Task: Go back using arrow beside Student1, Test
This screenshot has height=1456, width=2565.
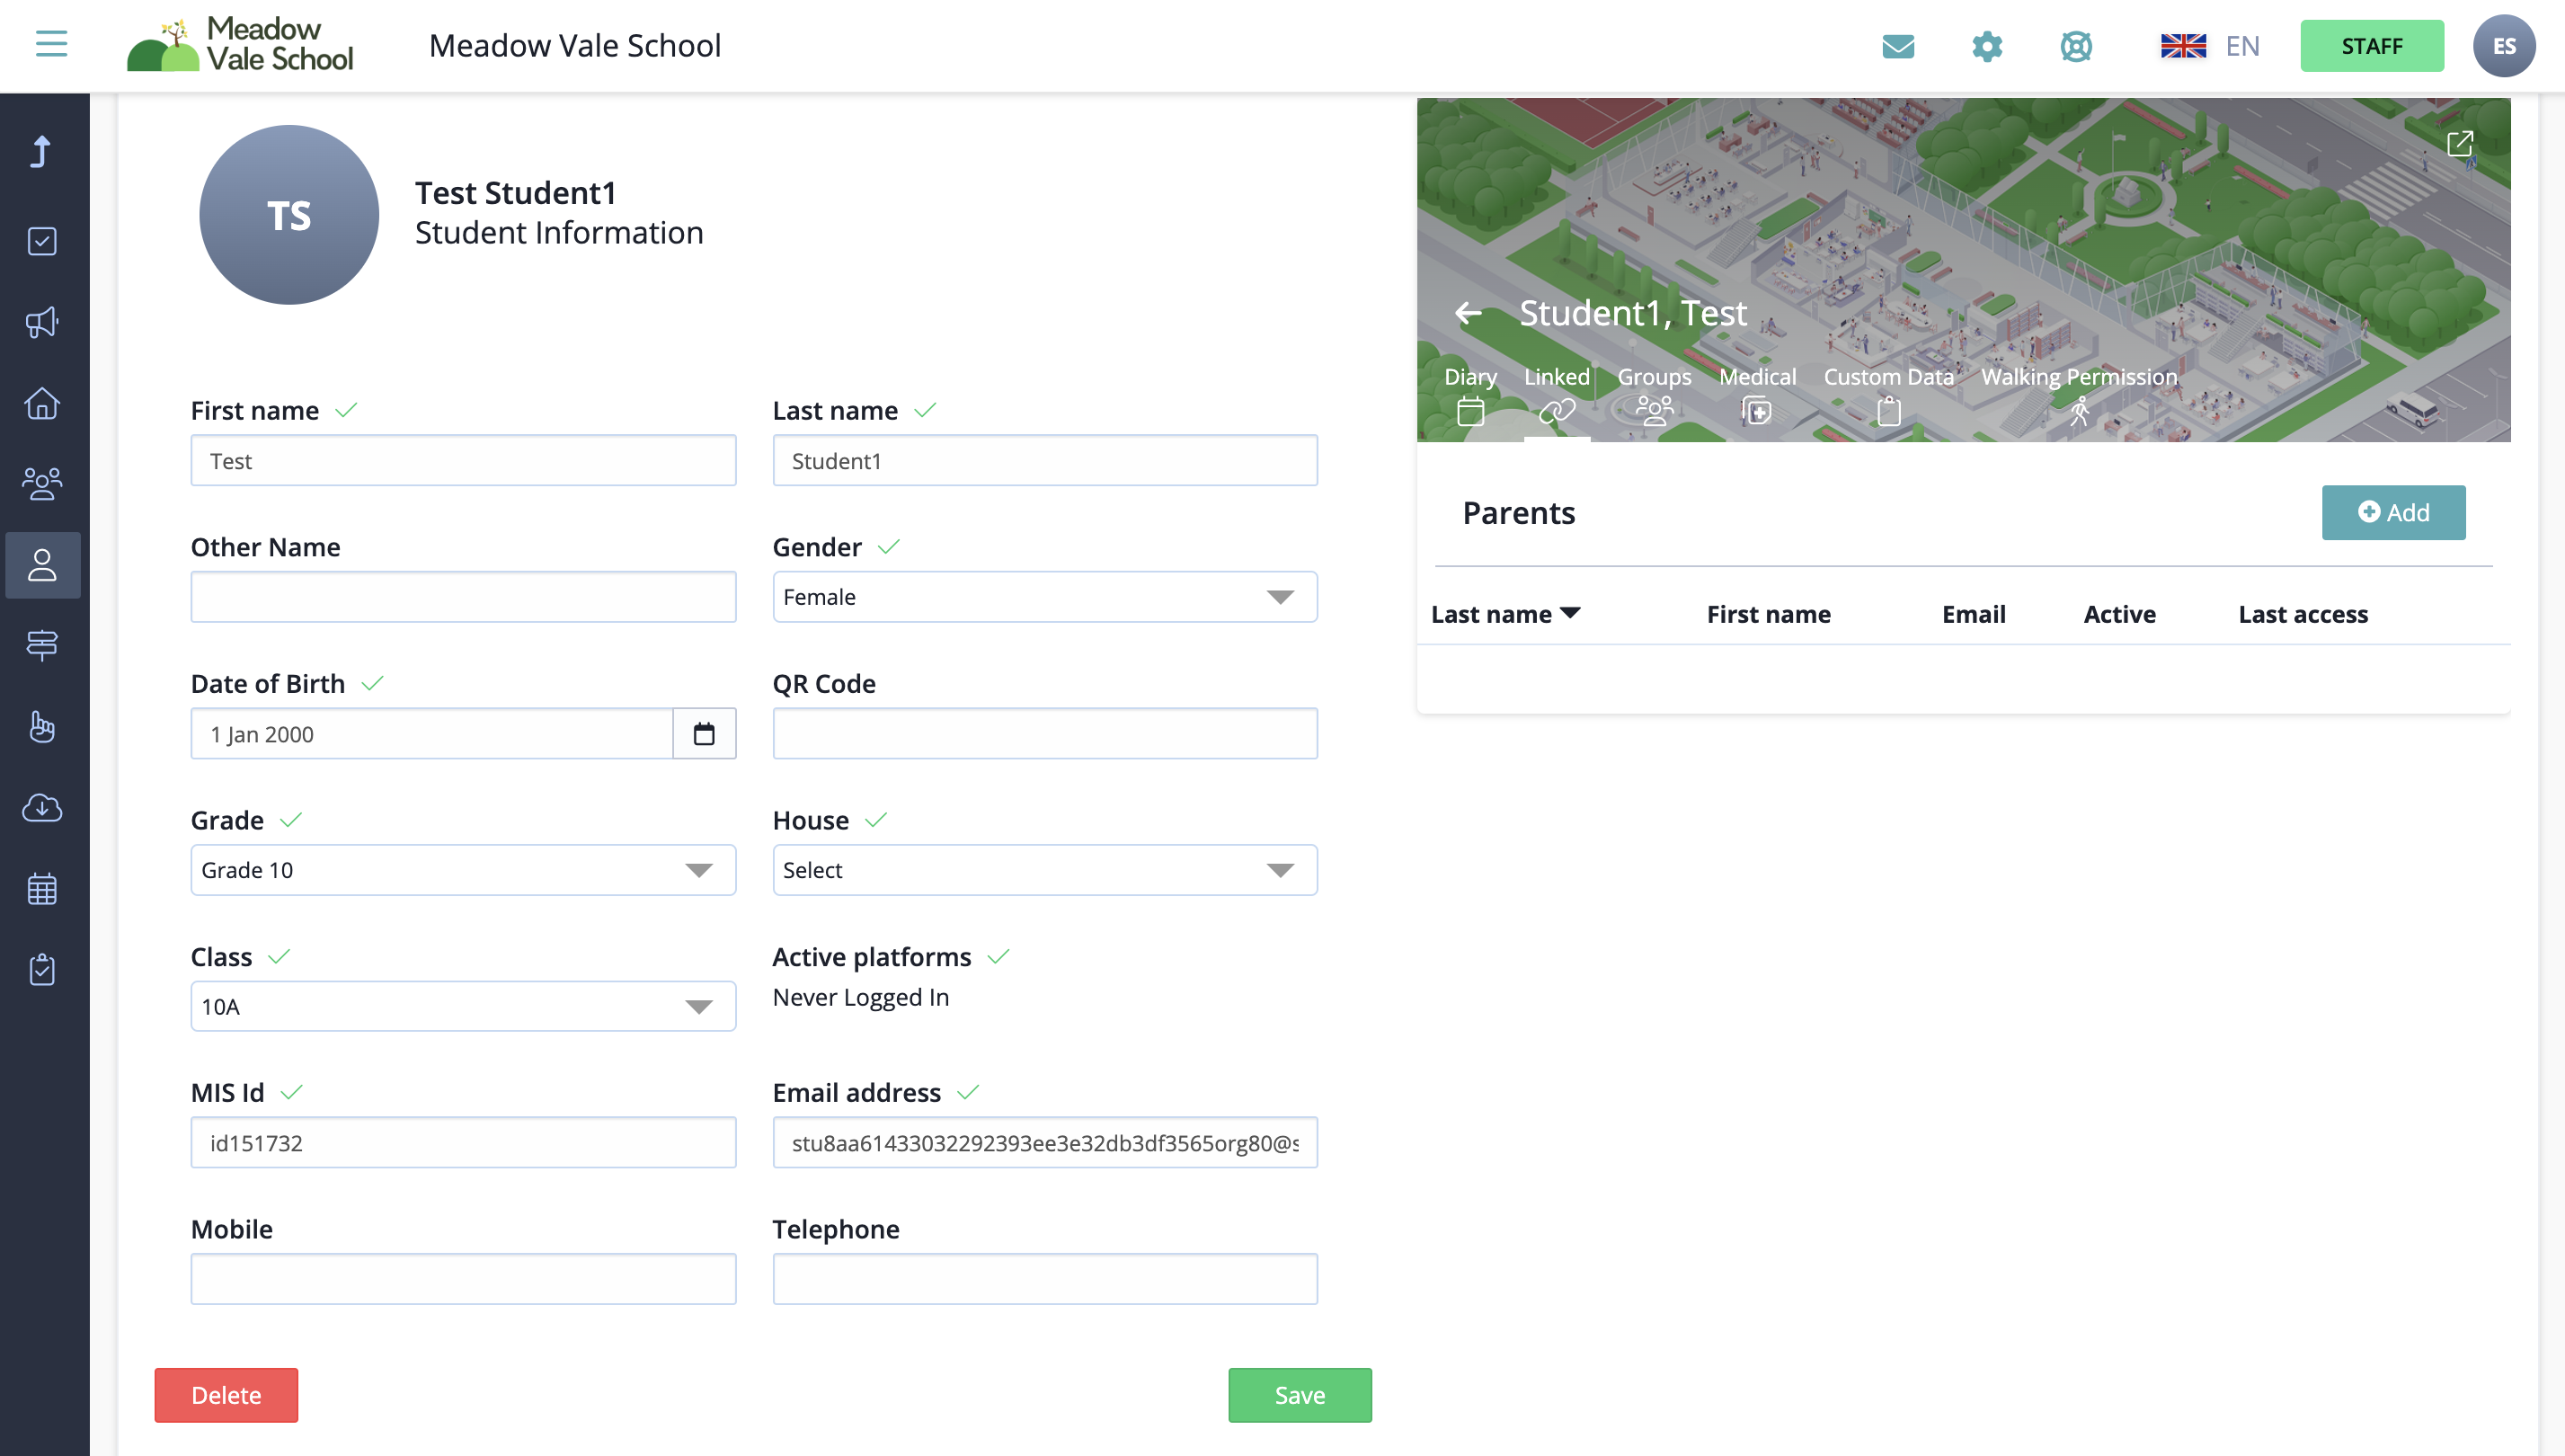Action: coord(1467,313)
